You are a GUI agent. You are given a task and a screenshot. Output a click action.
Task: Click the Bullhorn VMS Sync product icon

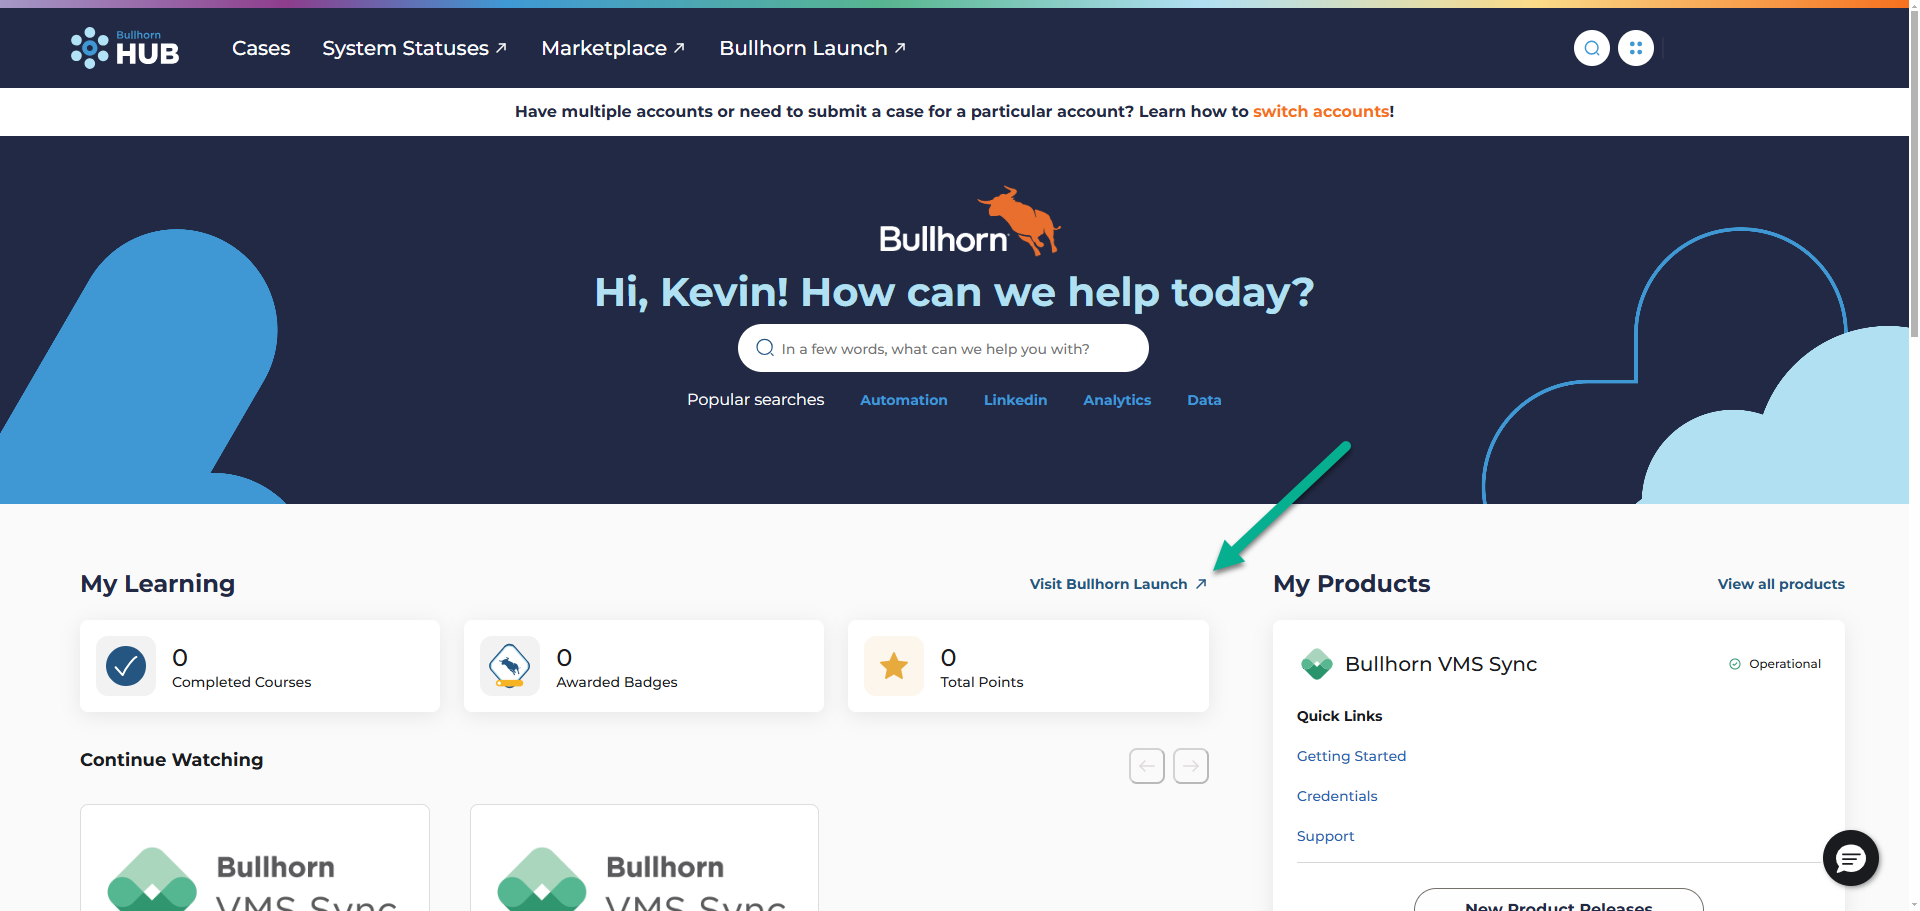pos(1316,664)
